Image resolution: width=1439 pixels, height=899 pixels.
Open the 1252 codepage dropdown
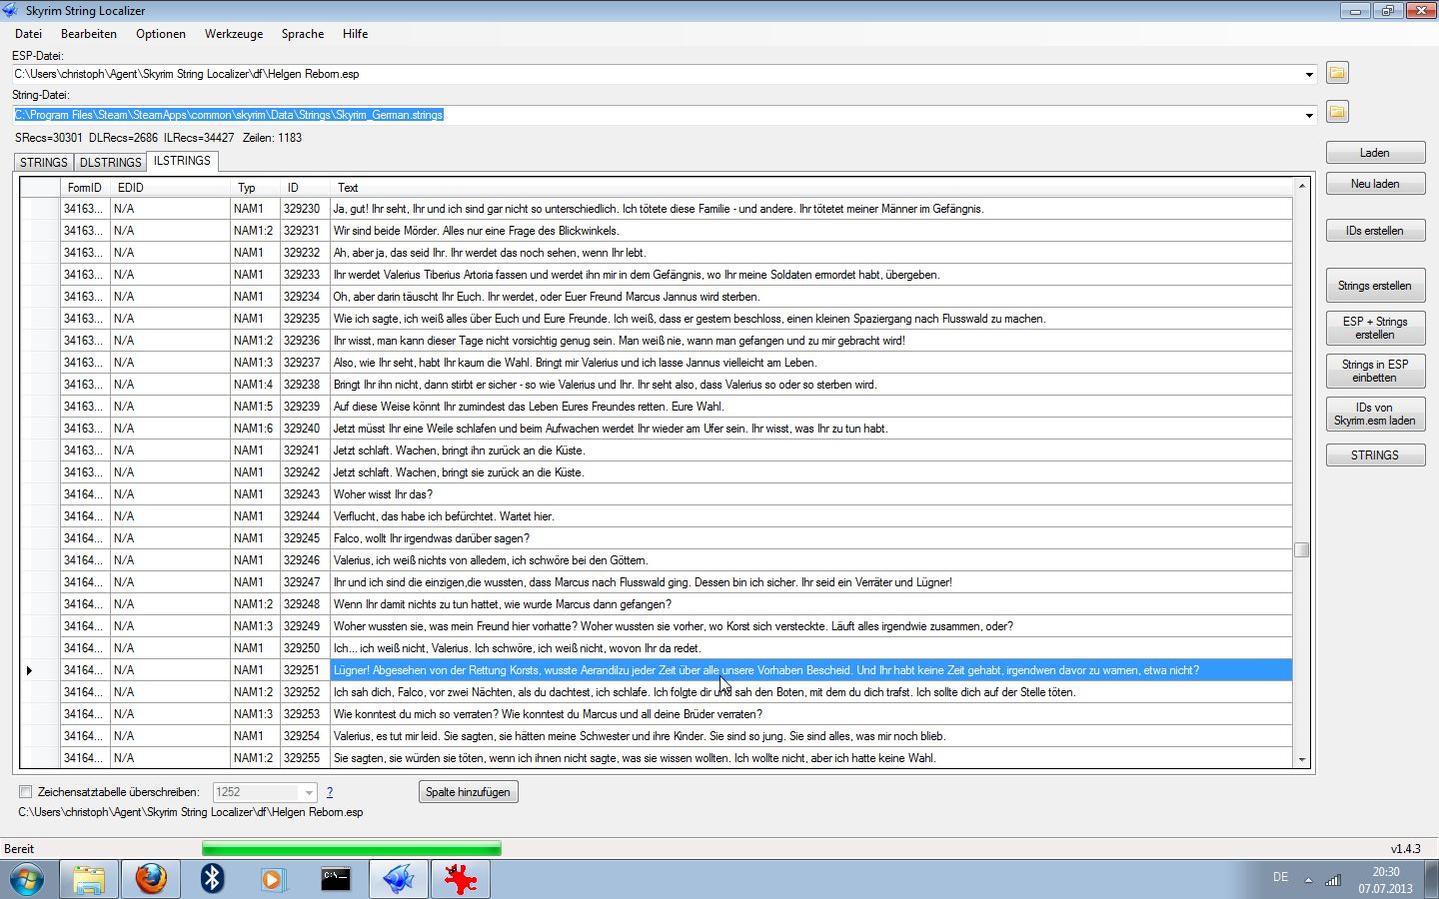[x=308, y=793]
